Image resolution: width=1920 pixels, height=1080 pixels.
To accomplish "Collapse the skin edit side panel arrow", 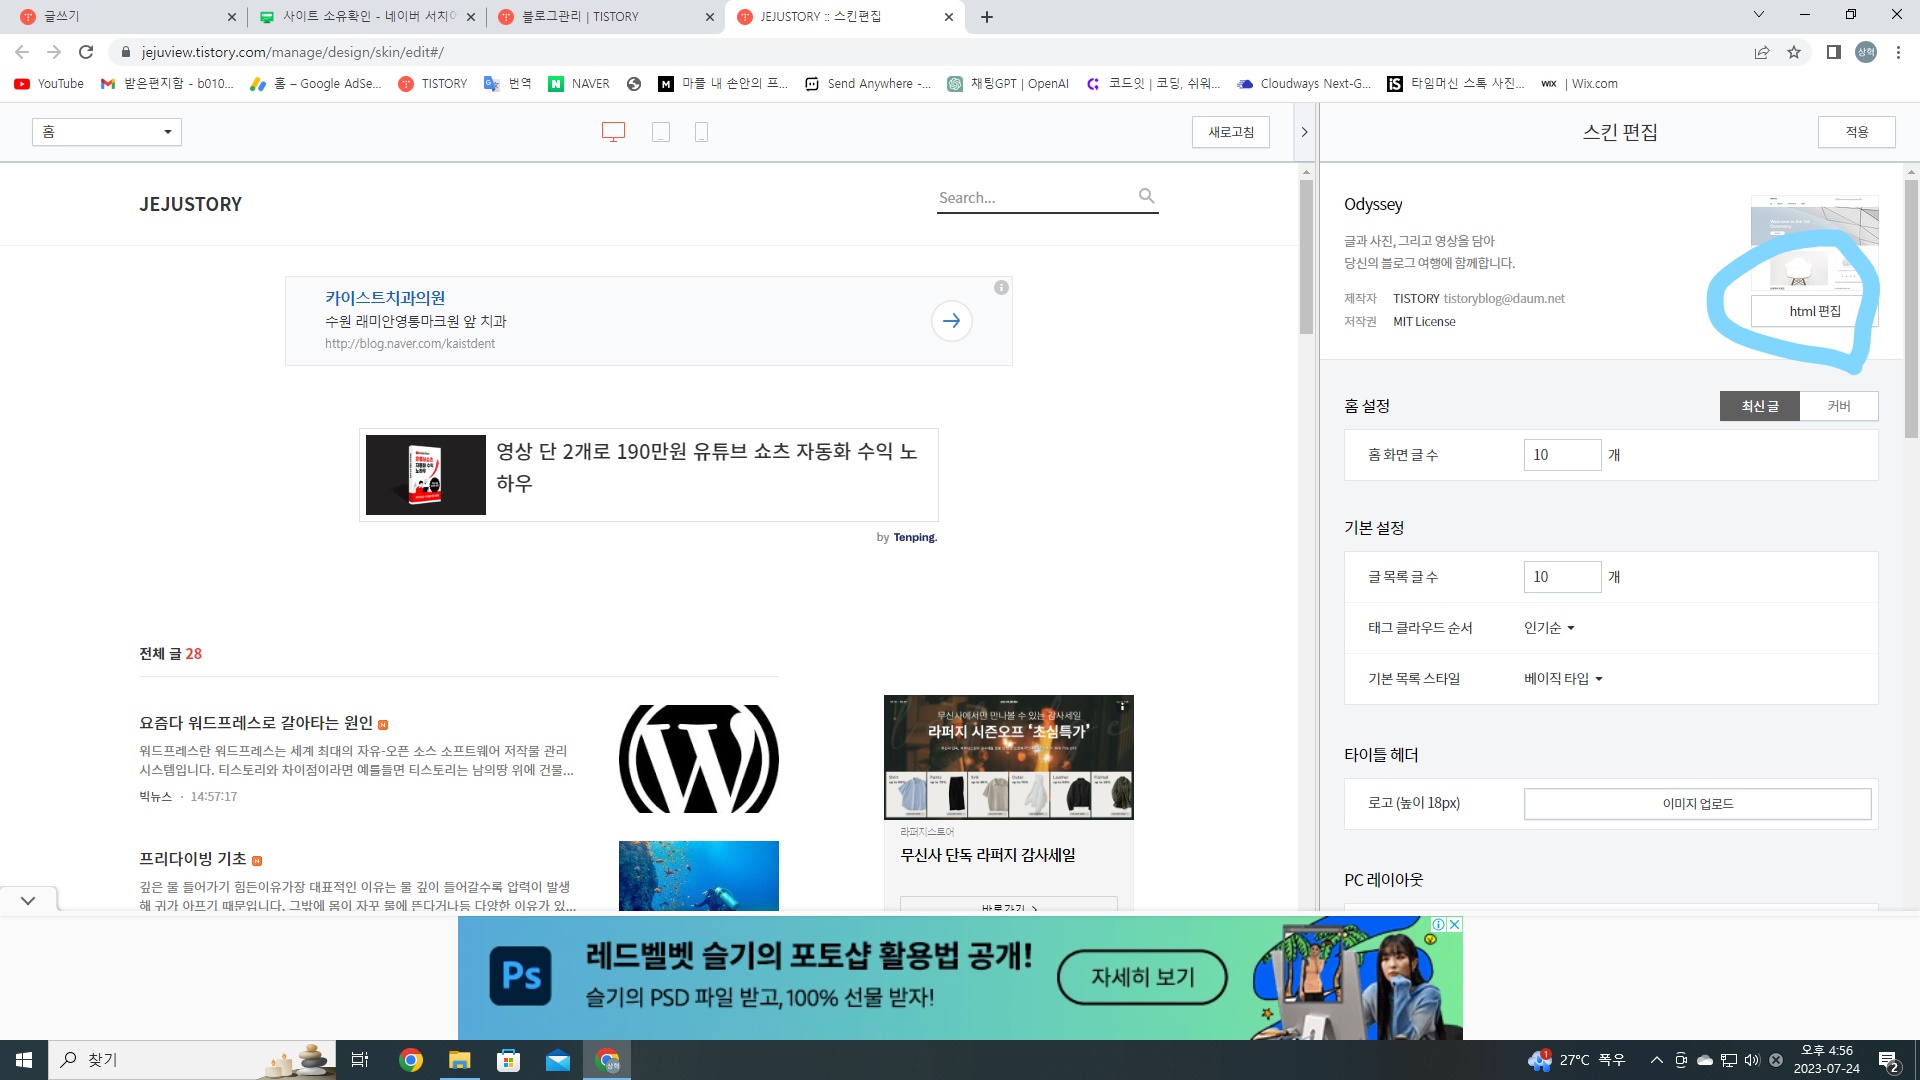I will [1304, 132].
